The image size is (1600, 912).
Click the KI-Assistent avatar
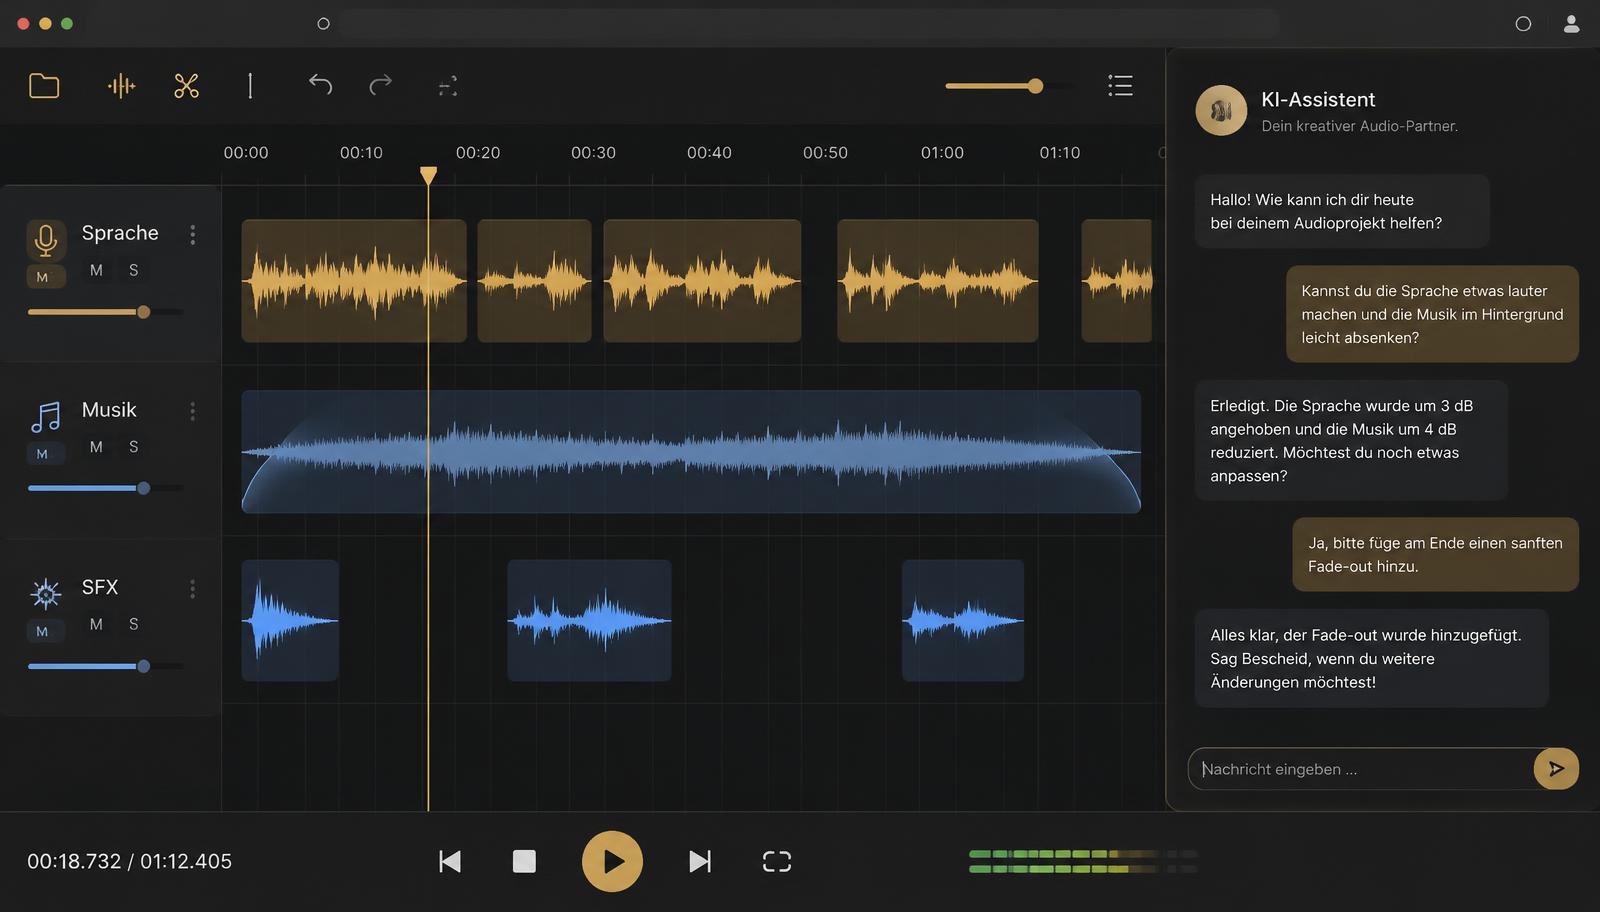(1221, 110)
